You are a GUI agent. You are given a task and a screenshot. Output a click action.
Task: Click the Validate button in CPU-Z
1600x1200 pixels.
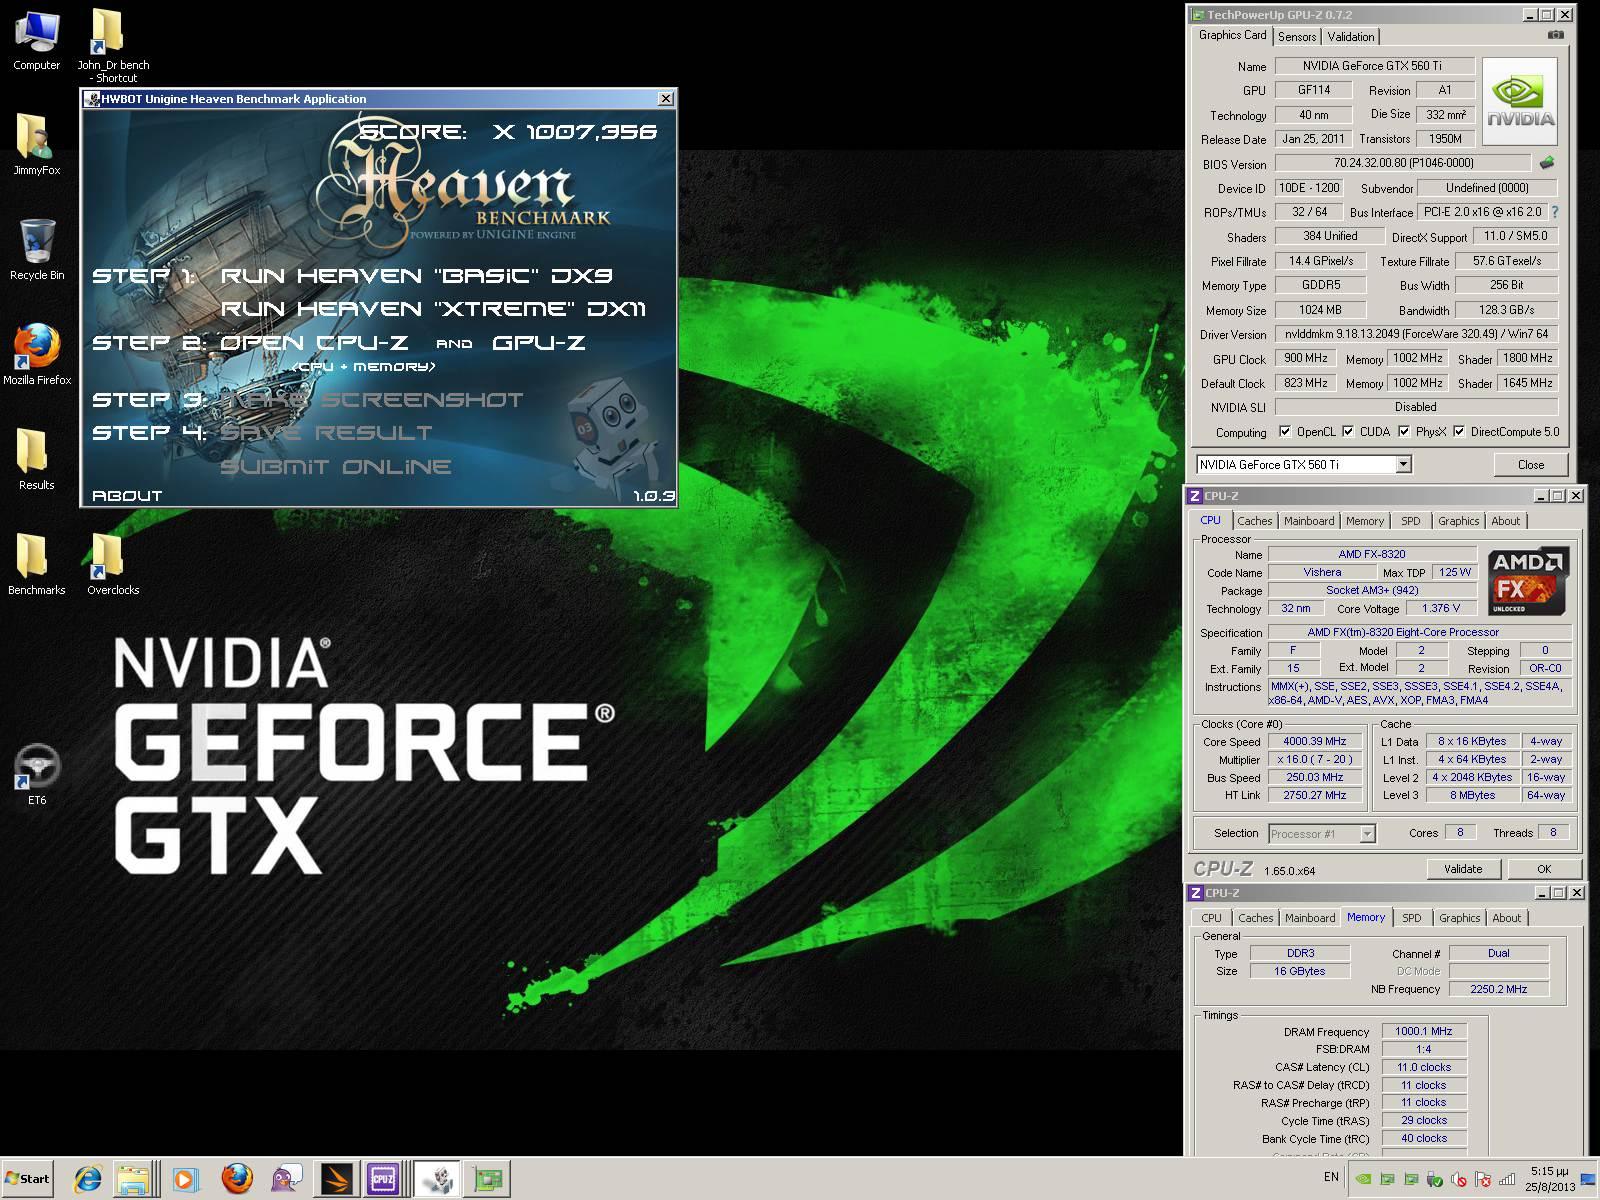pos(1463,868)
